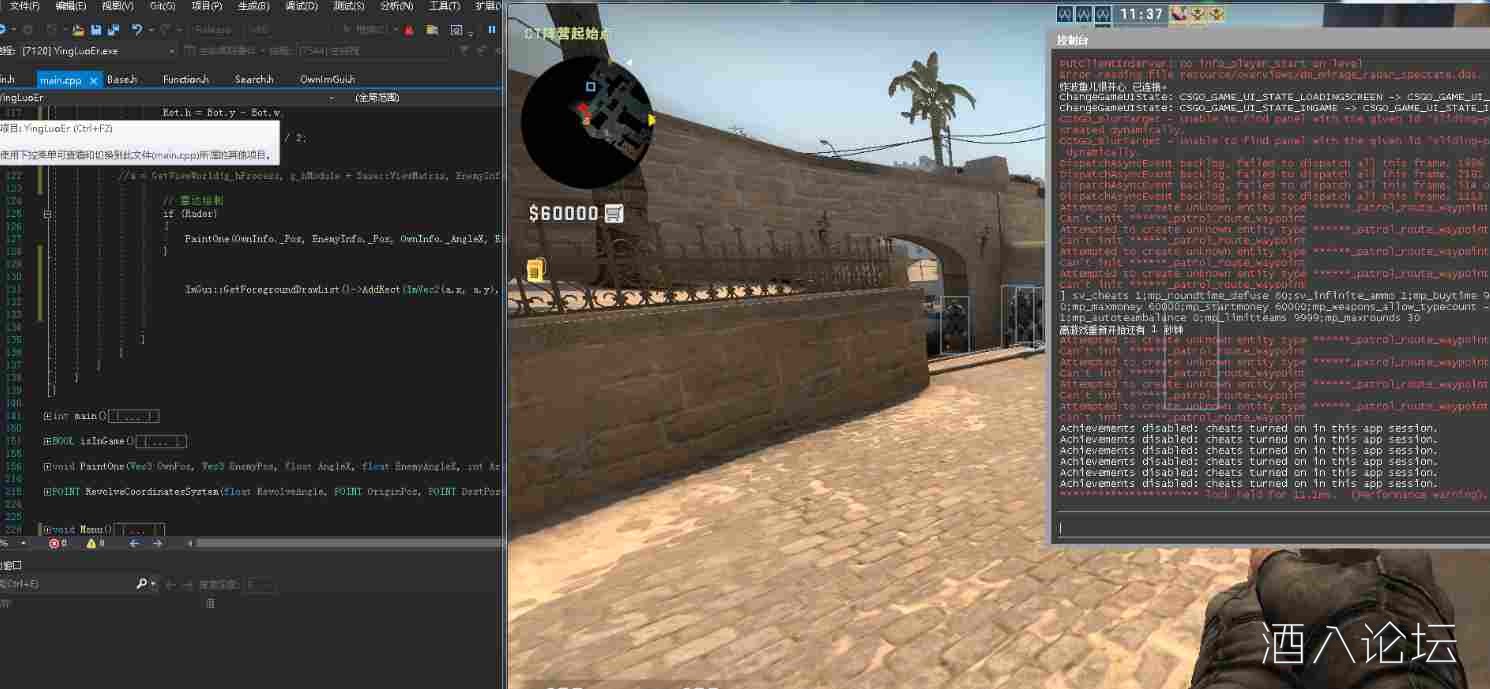Click the Save All toolbar icon
This screenshot has width=1490, height=689.
[112, 30]
